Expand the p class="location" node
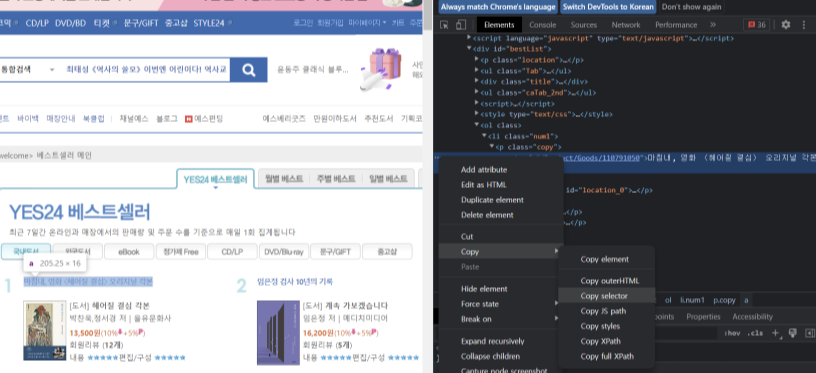The width and height of the screenshot is (816, 373). 477,60
